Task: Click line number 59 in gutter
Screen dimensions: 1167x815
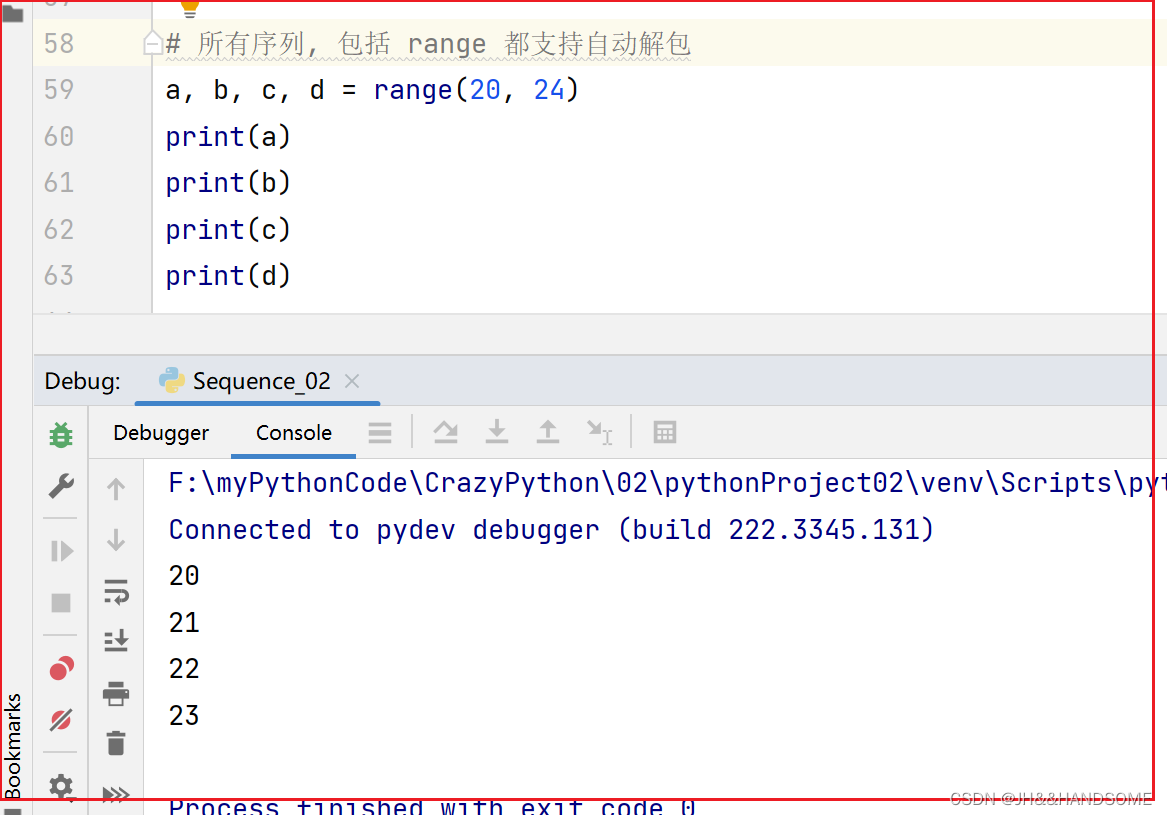Action: click(59, 89)
